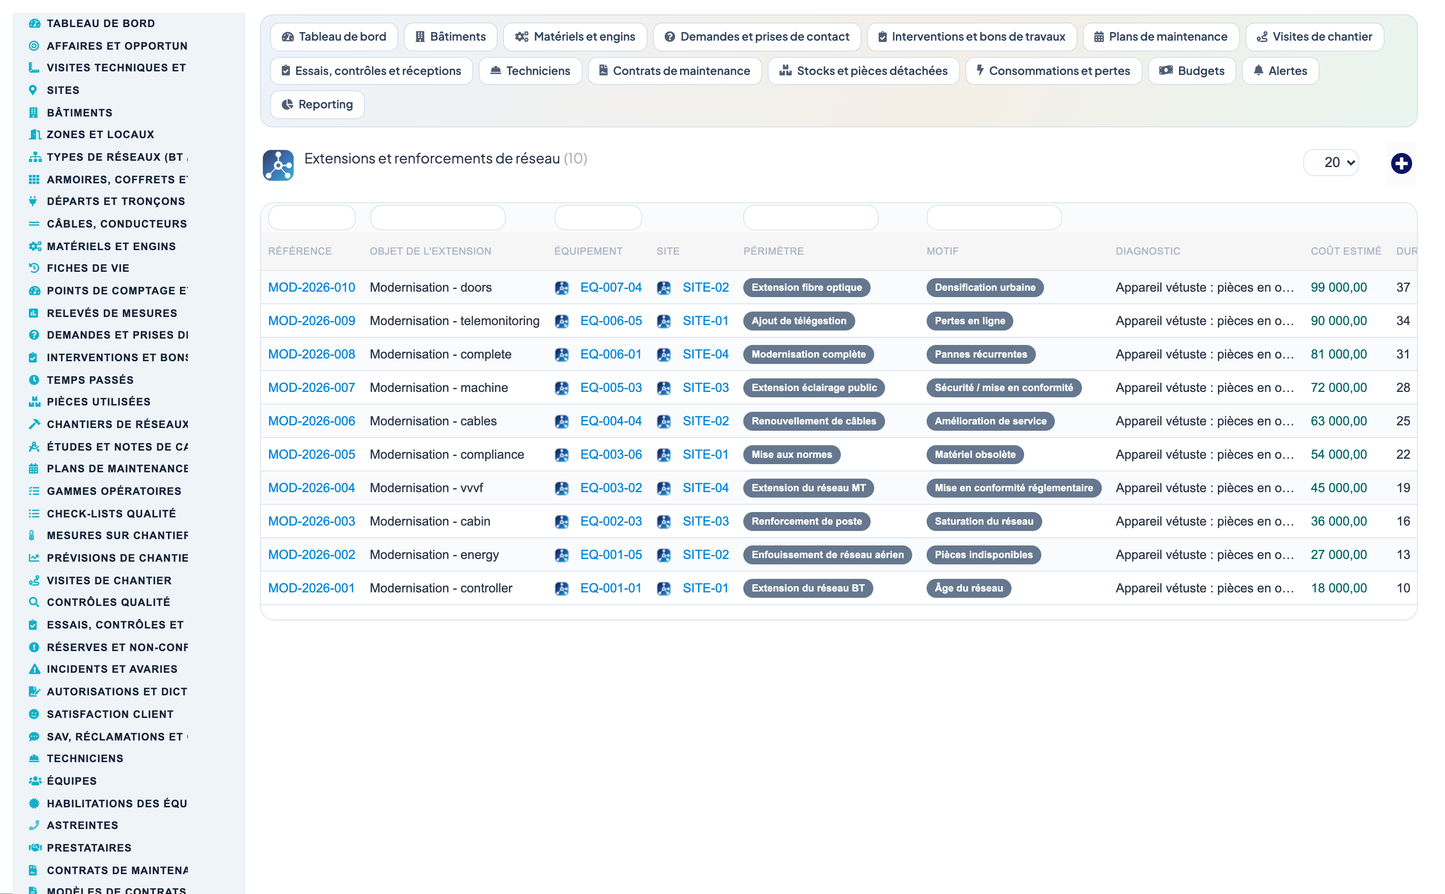1445x894 pixels.
Task: Click the Objet de l'extension filter field
Action: [x=438, y=218]
